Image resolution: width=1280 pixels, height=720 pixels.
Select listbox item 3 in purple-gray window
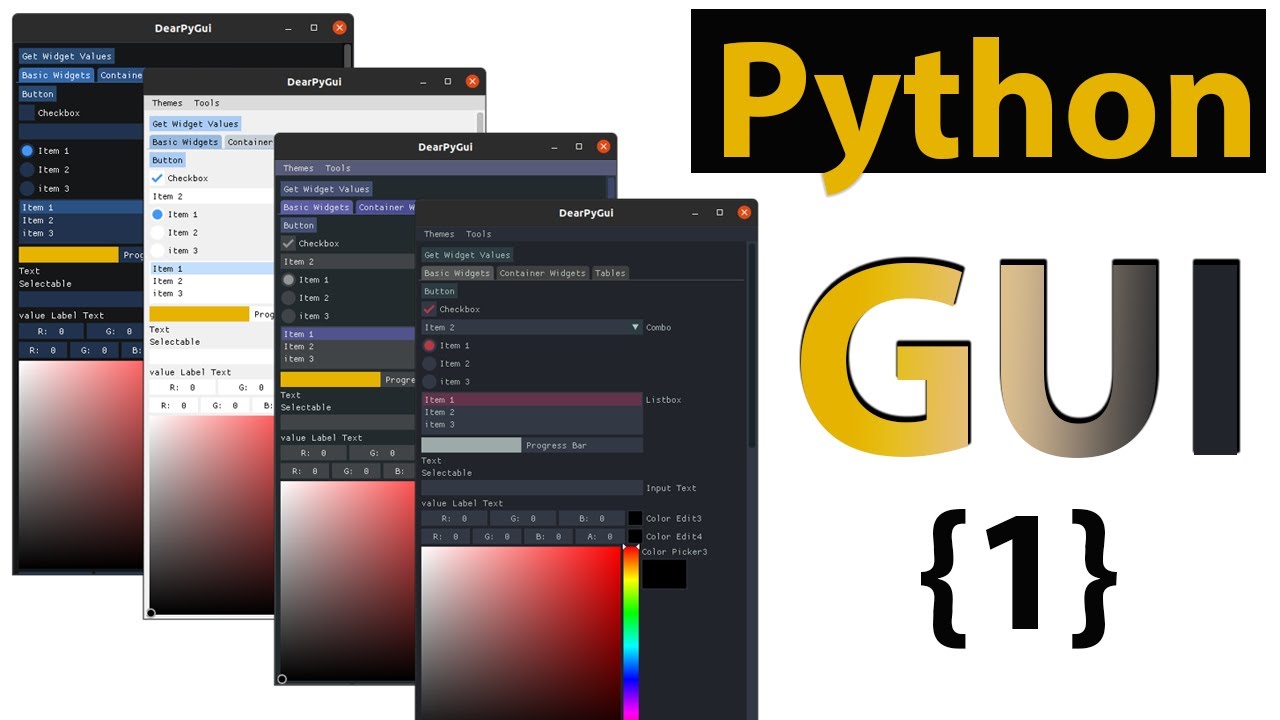tap(347, 358)
